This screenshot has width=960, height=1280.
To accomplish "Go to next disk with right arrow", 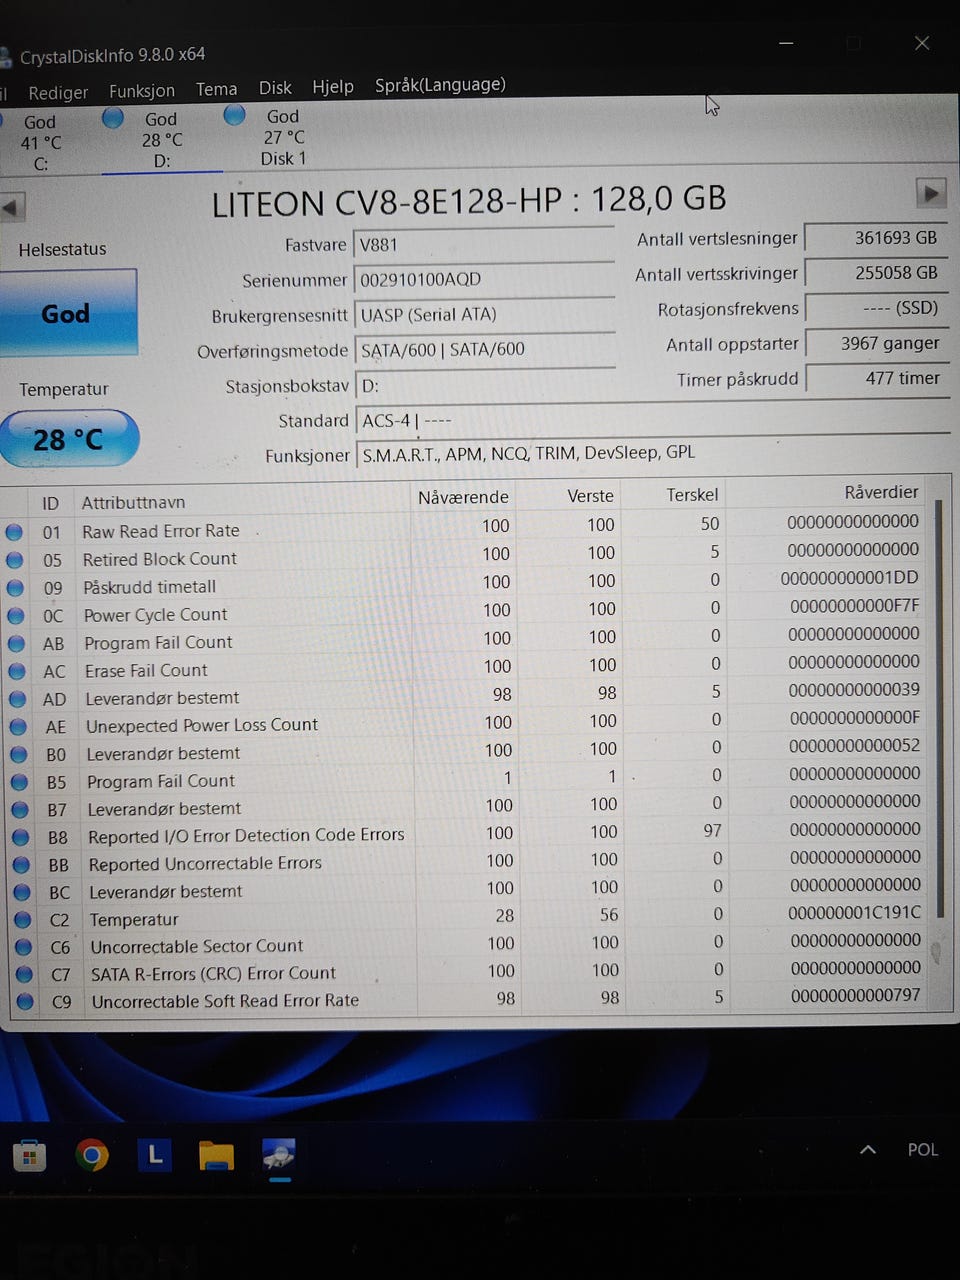I will 931,193.
